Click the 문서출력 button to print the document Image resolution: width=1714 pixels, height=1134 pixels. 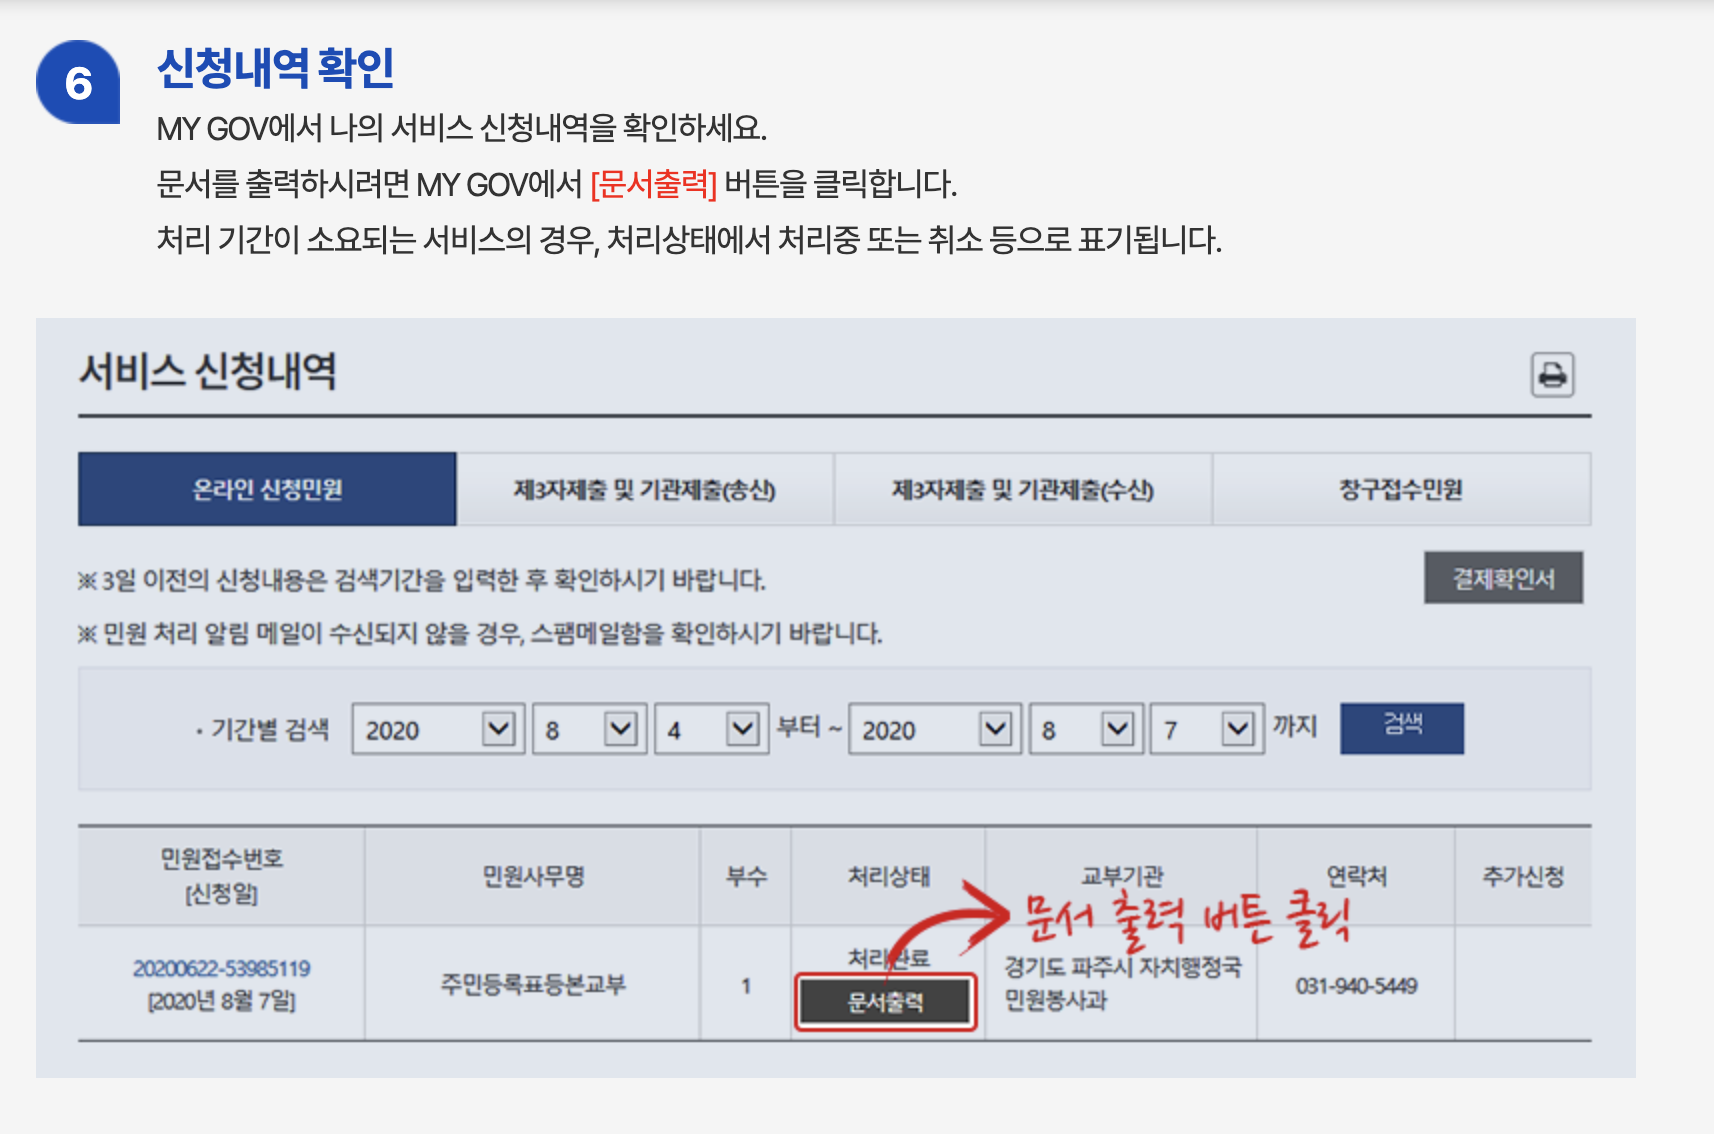[x=885, y=1000]
